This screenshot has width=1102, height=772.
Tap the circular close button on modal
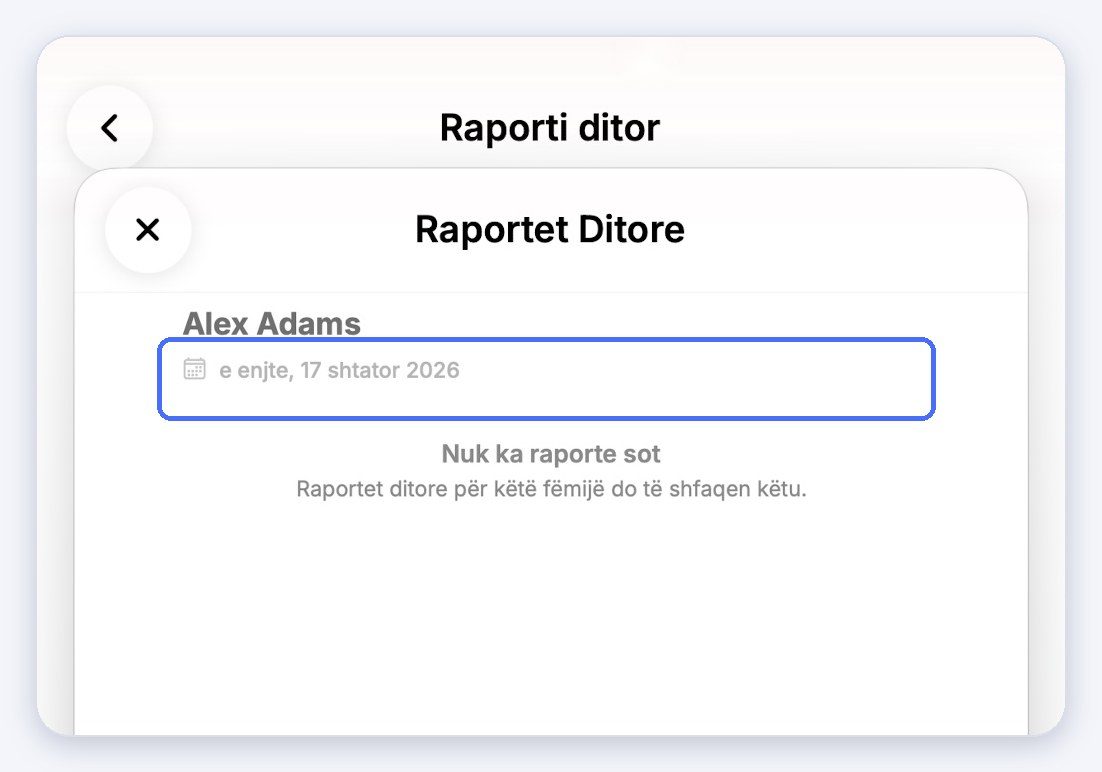coord(148,230)
